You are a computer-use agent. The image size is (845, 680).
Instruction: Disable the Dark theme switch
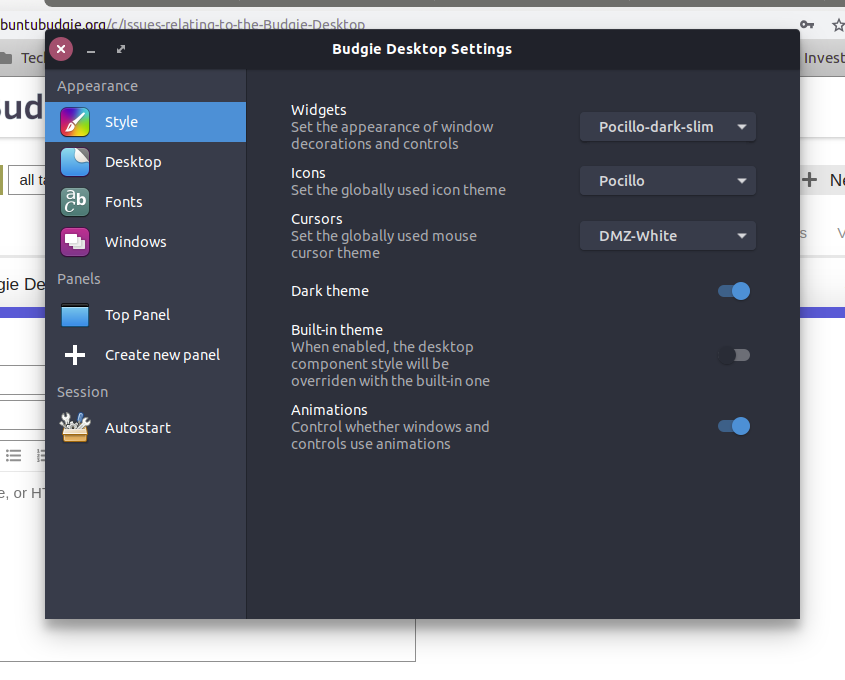click(734, 291)
